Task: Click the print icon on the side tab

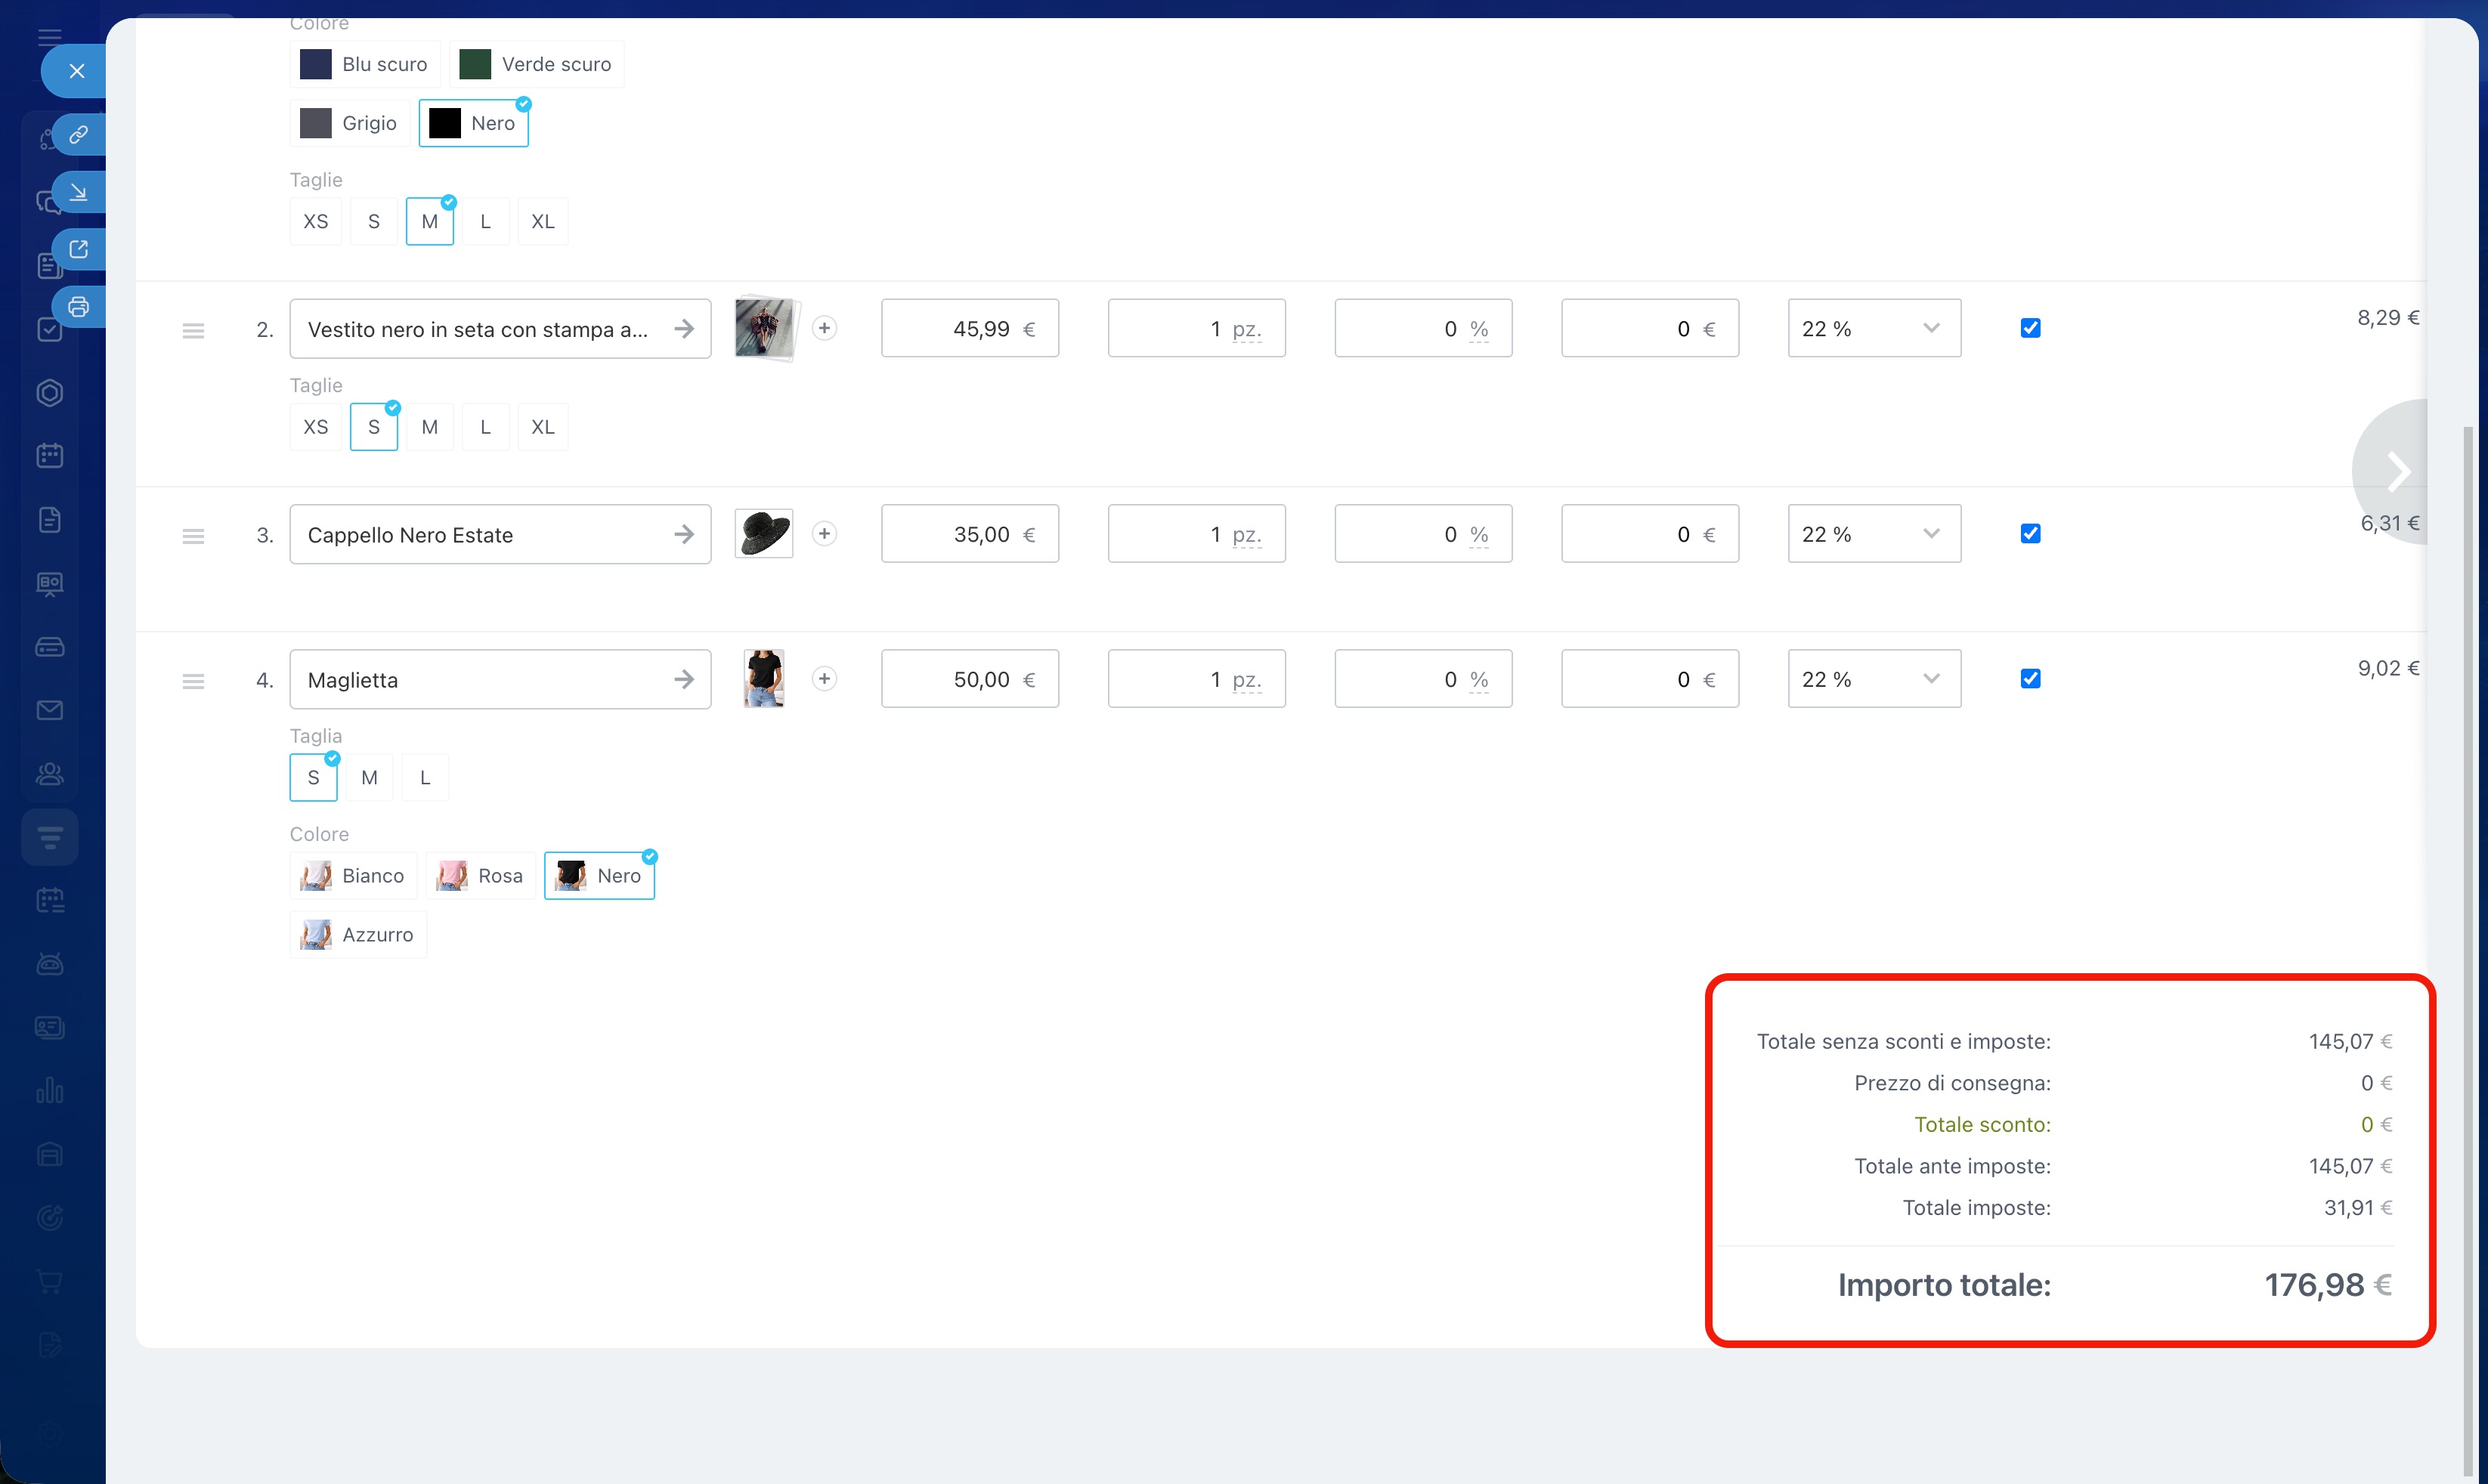Action: pos(78,307)
